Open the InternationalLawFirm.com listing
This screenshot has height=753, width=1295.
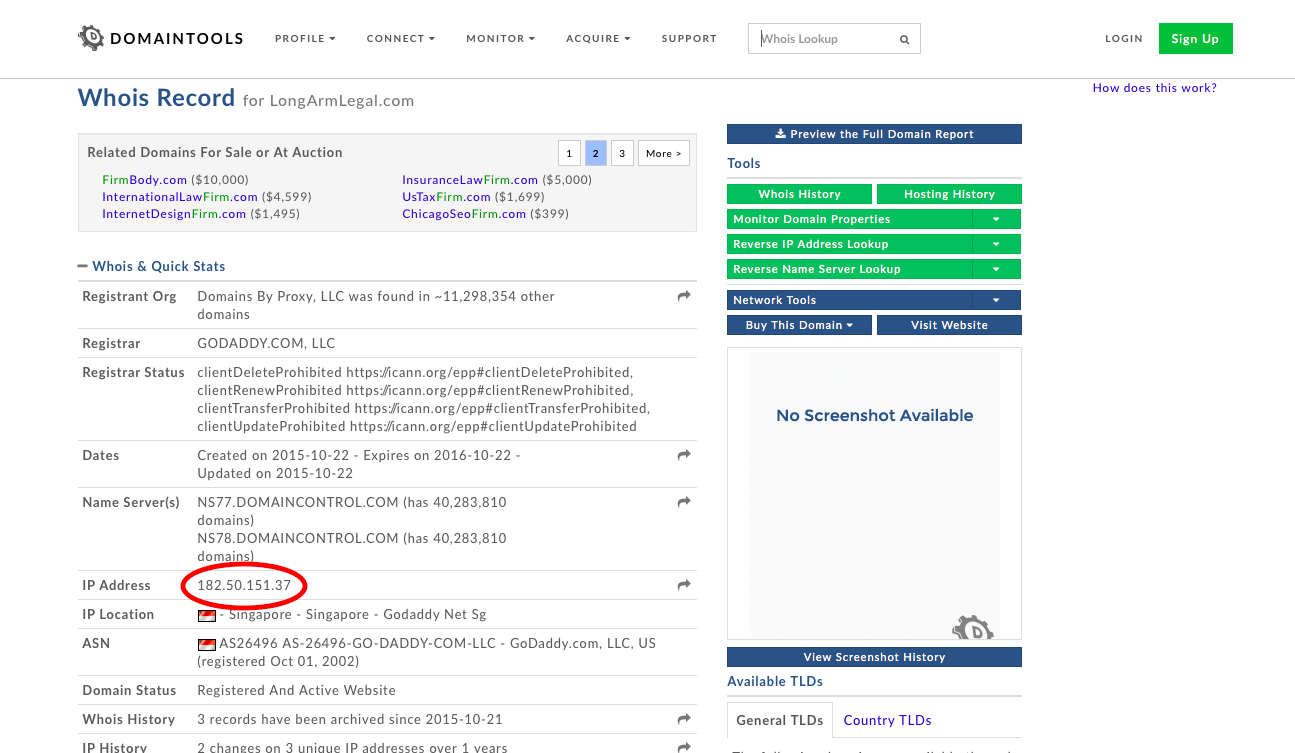click(180, 197)
